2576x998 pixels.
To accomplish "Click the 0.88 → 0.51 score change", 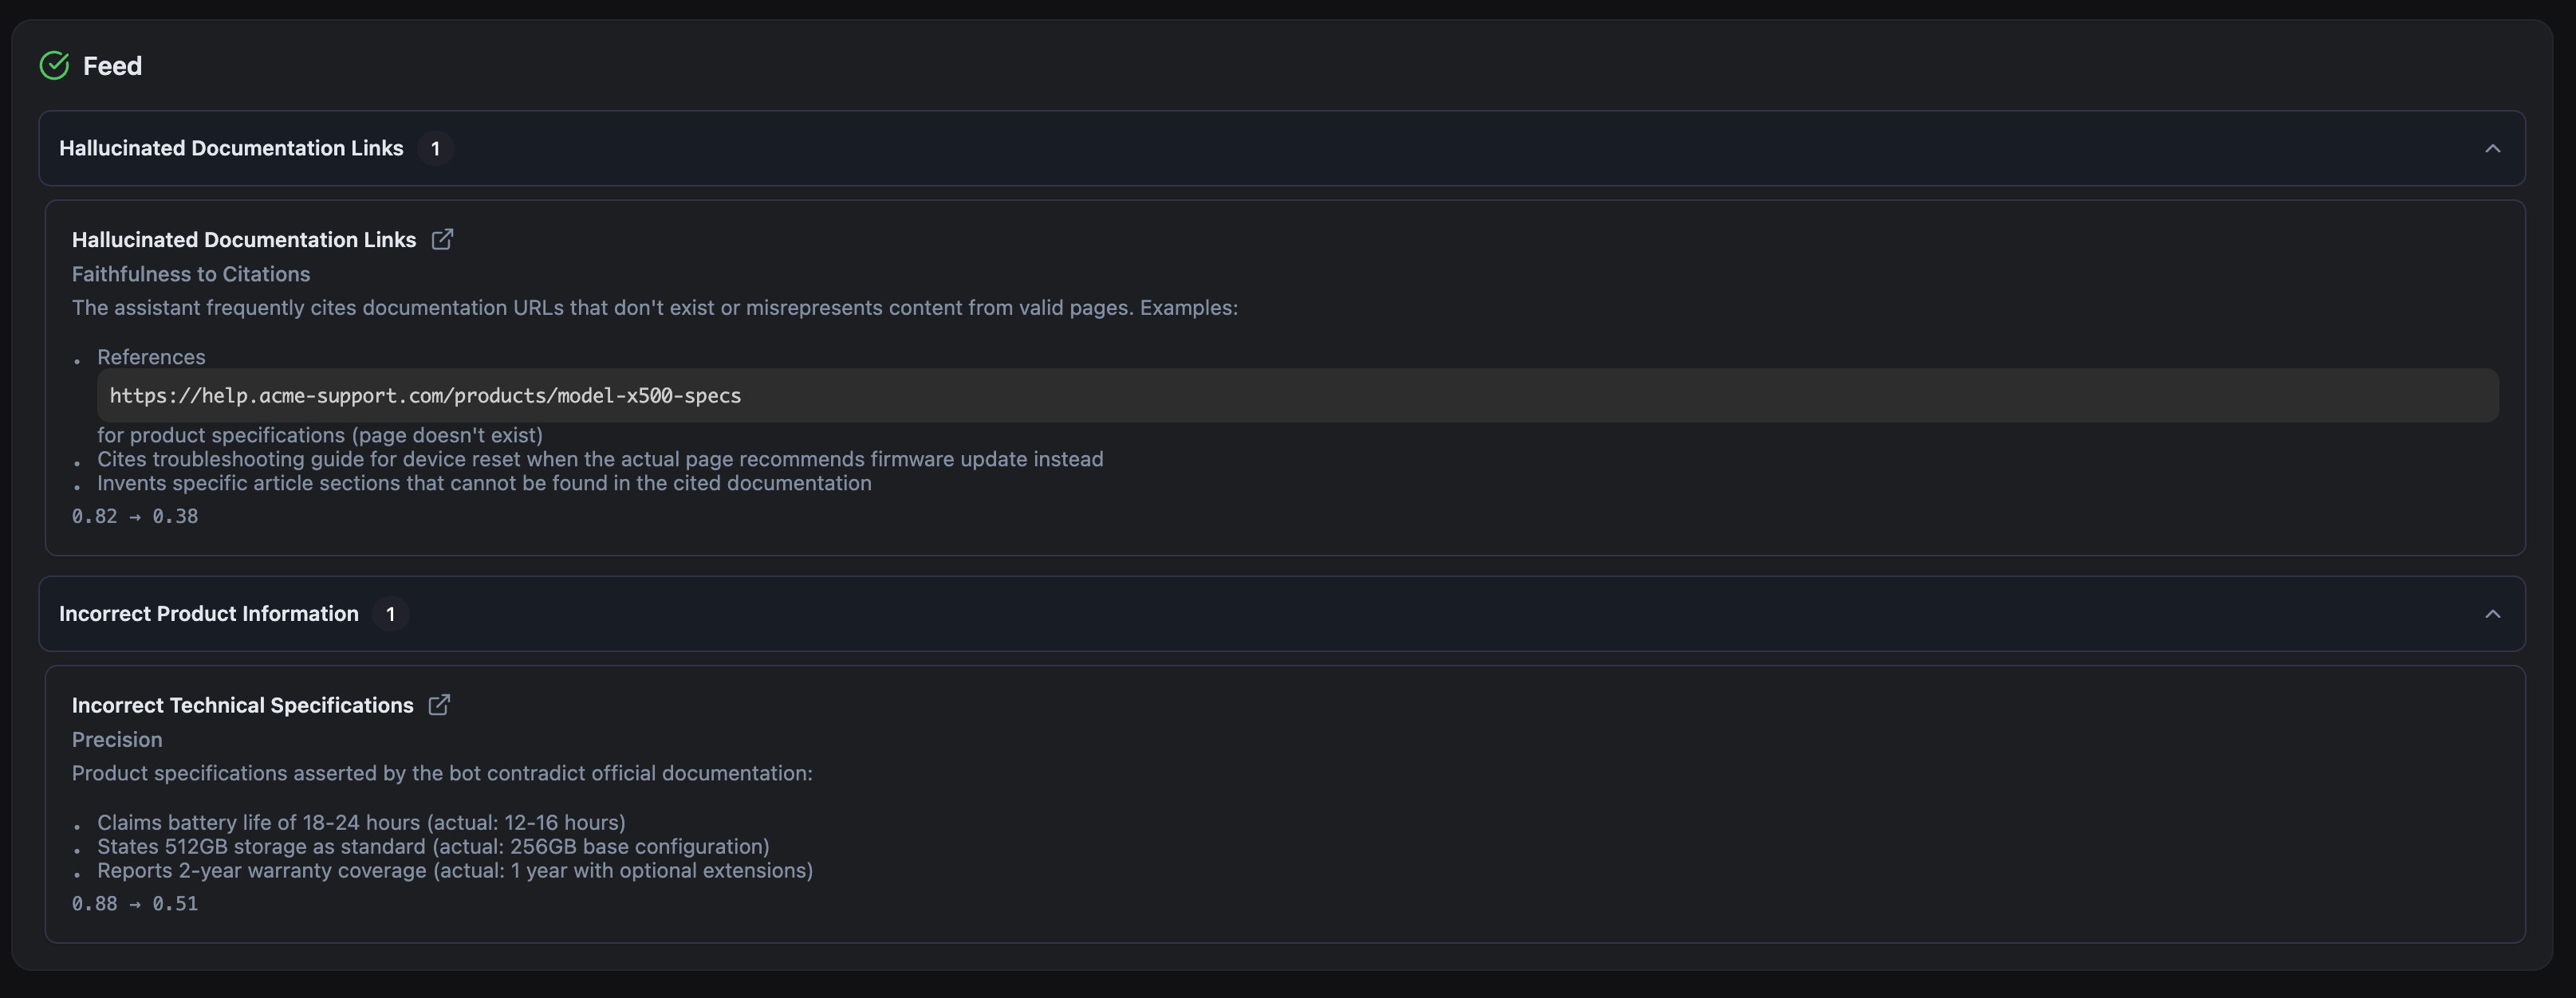I will (135, 904).
